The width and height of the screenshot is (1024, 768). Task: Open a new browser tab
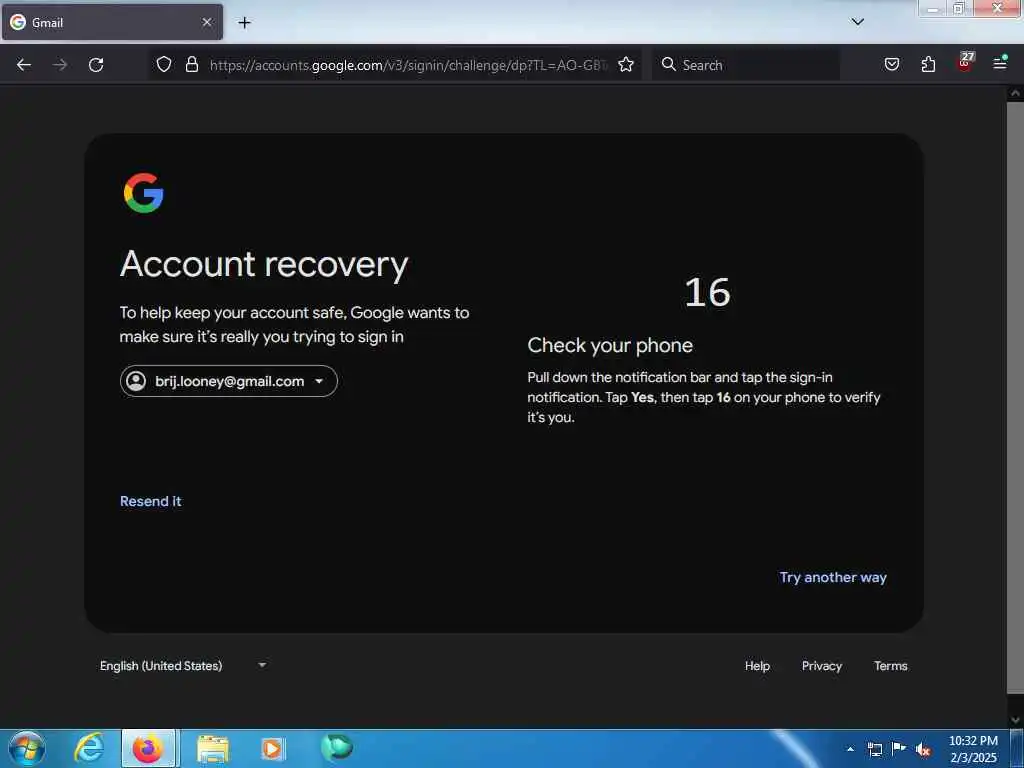coord(244,23)
